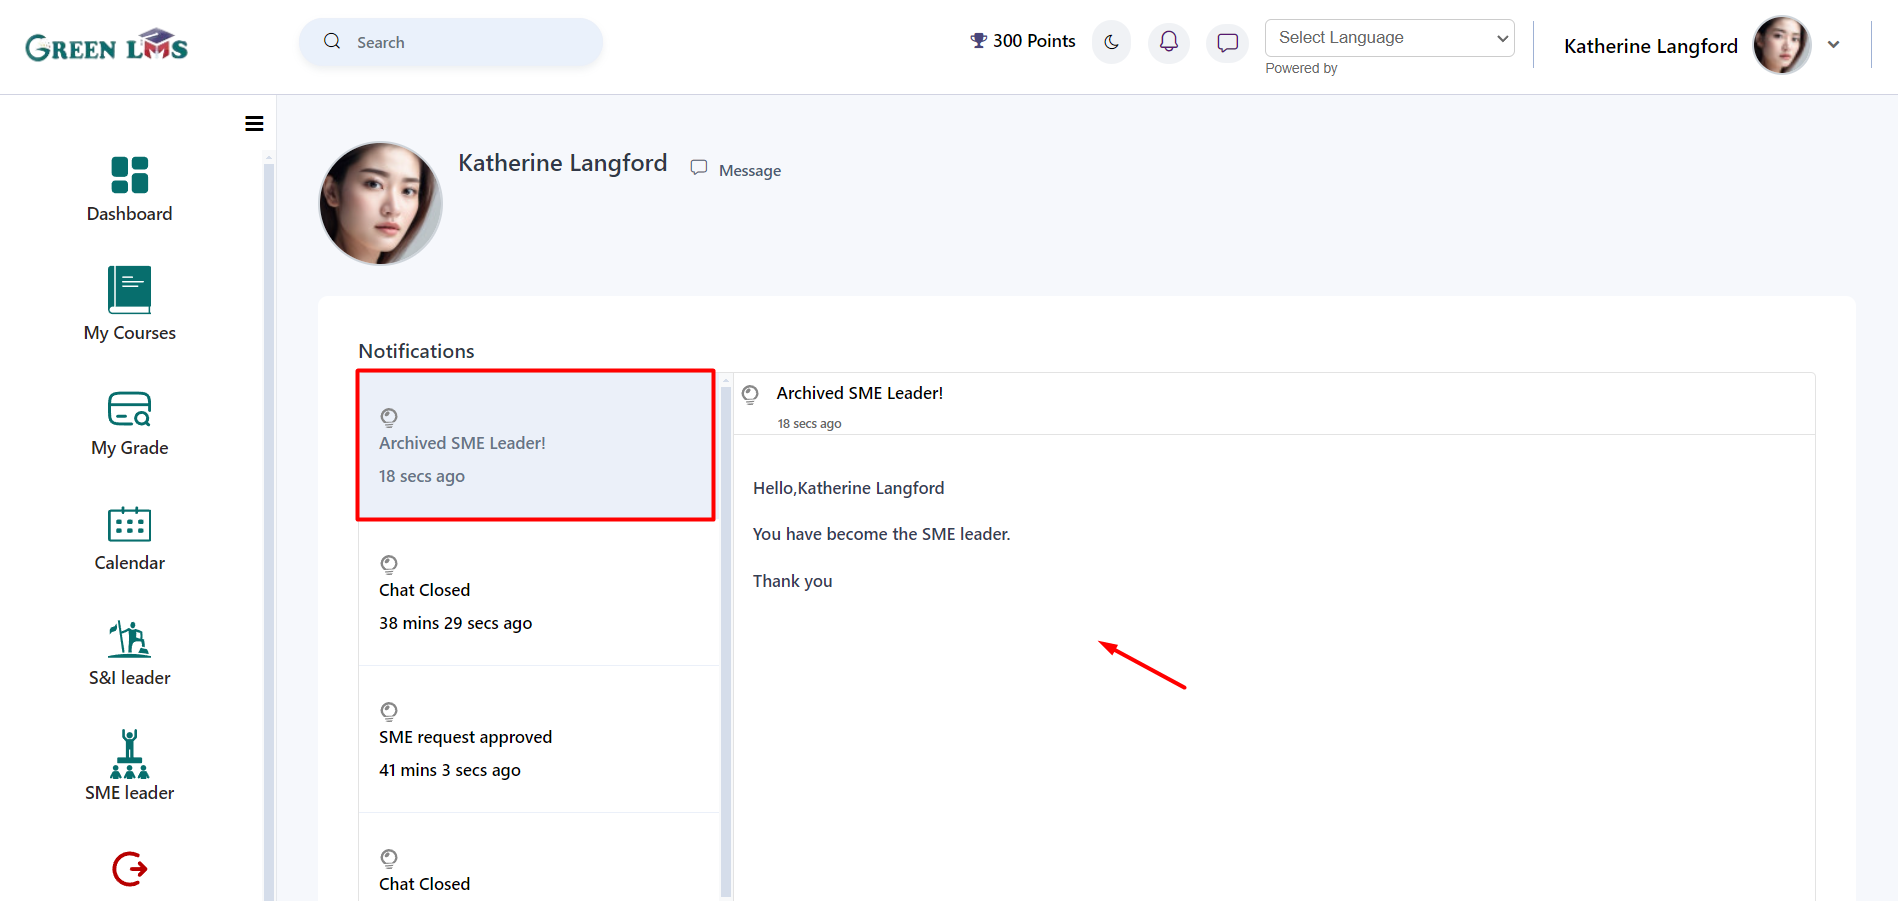Click lightbulb icon above SME request approved

(389, 711)
